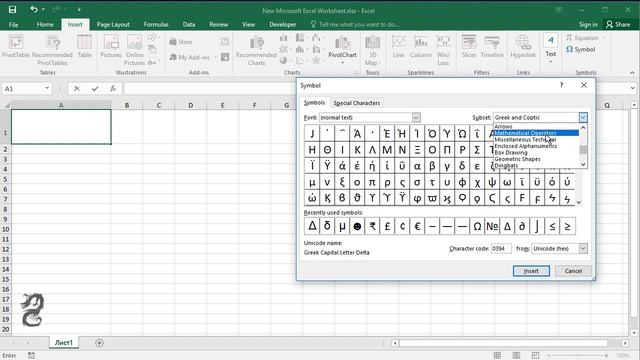Select Miscellaneous Technical subset
This screenshot has width=640, height=360.
536,140
